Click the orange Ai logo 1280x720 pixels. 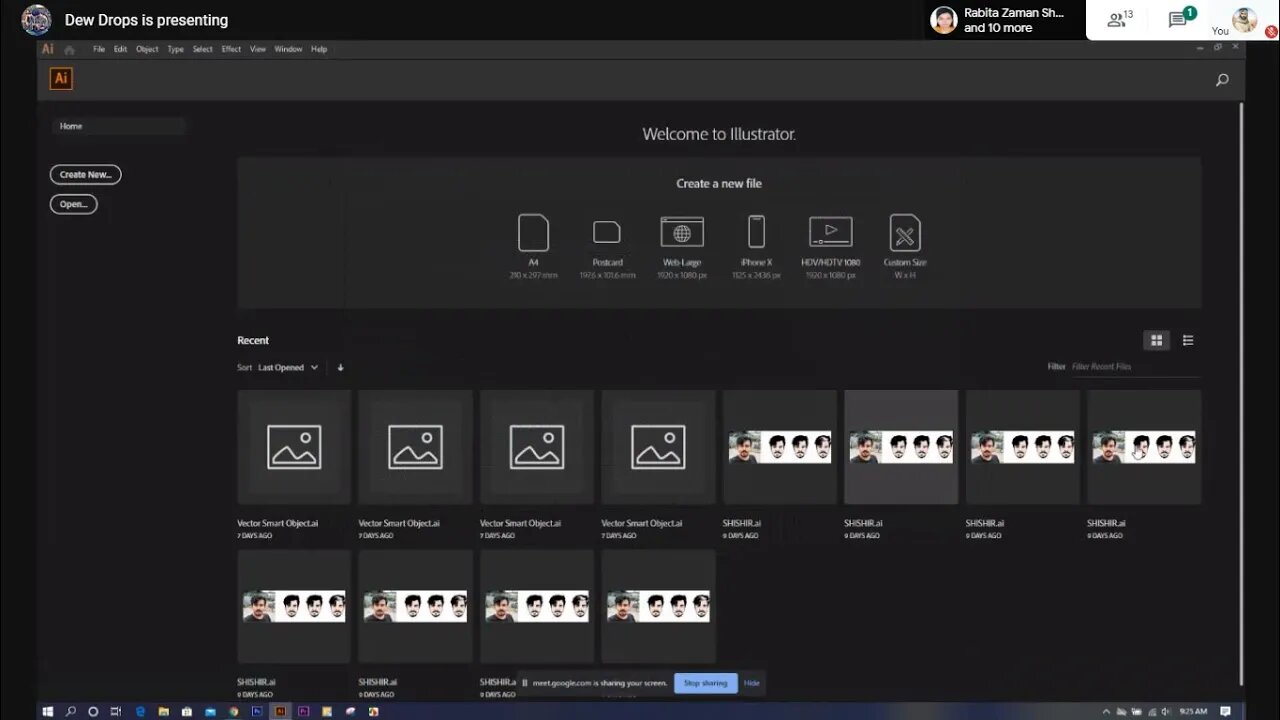pos(61,78)
